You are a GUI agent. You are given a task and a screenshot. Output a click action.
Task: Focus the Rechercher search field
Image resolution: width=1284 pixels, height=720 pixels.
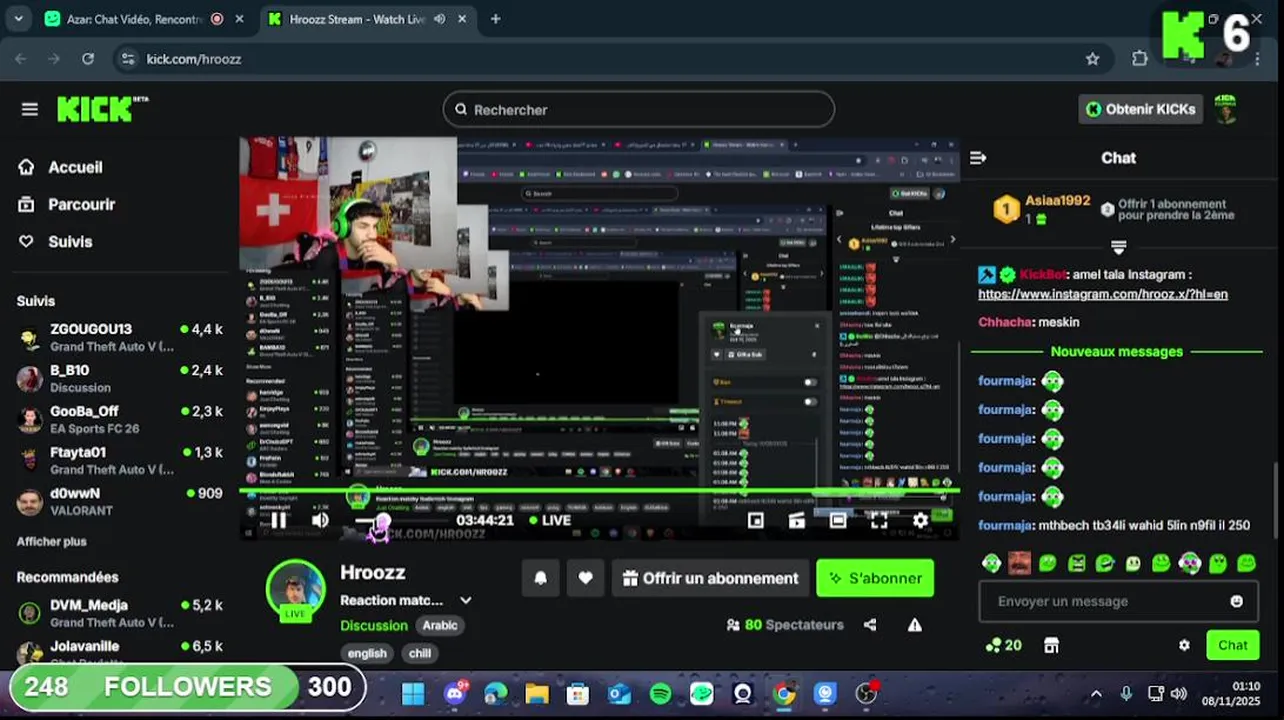[x=638, y=109]
